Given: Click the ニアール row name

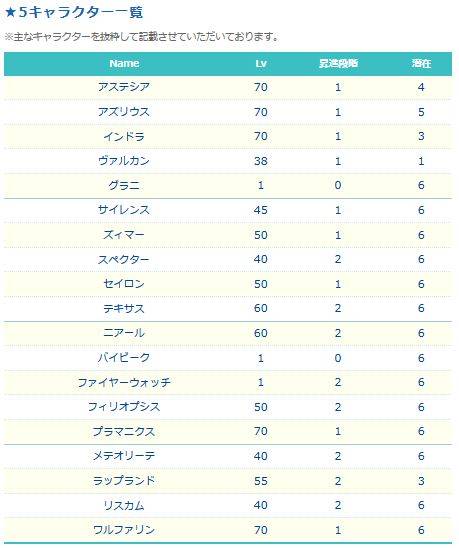Looking at the screenshot, I should tap(124, 333).
